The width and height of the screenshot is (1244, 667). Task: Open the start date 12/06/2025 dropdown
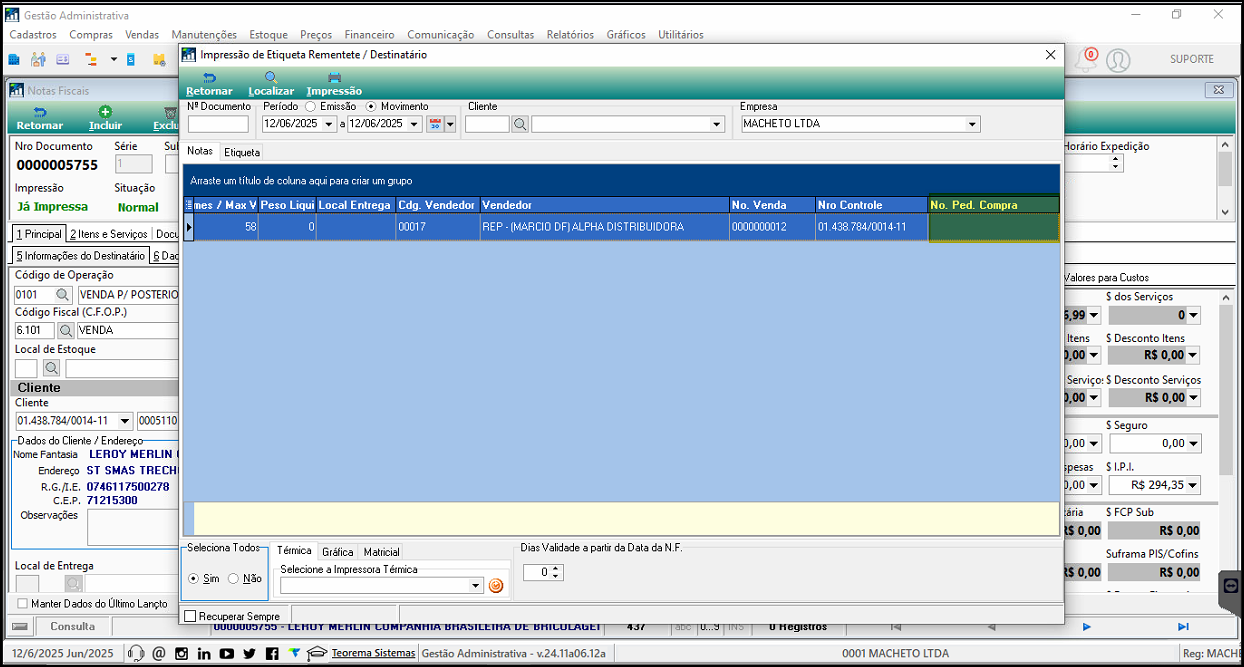click(330, 124)
